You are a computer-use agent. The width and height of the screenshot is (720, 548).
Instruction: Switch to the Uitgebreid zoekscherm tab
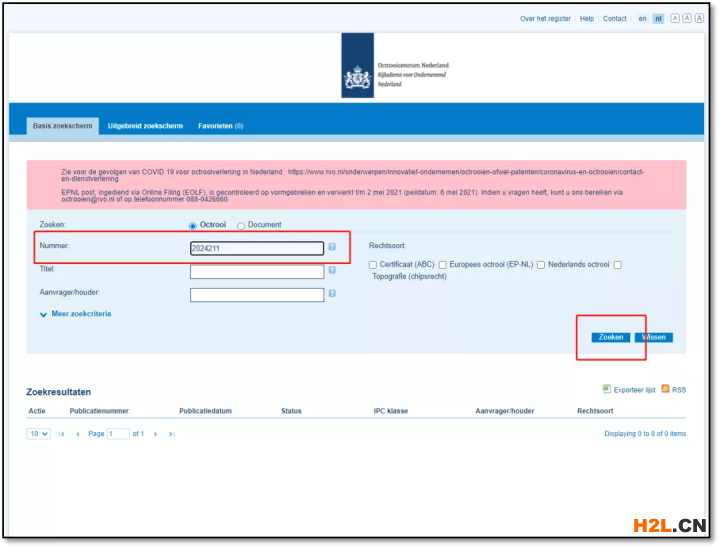click(145, 126)
